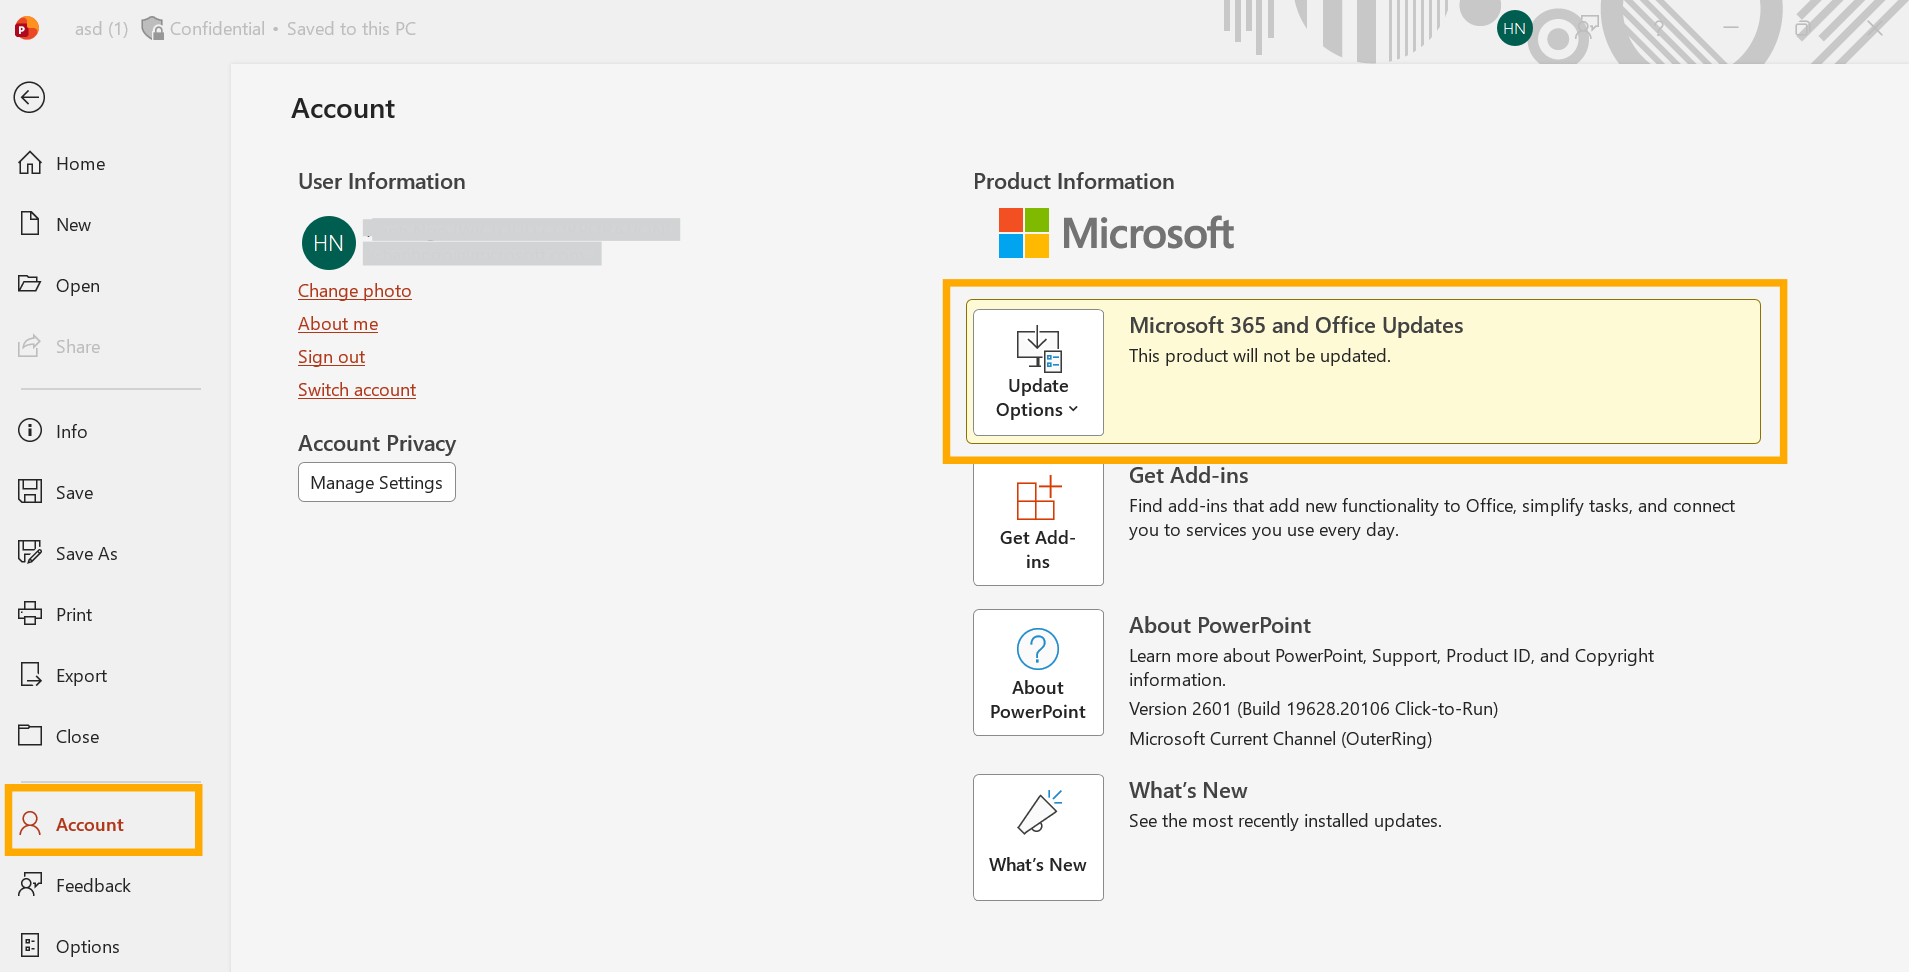Select the Account tab in the sidebar
The image size is (1909, 972).
coord(104,824)
